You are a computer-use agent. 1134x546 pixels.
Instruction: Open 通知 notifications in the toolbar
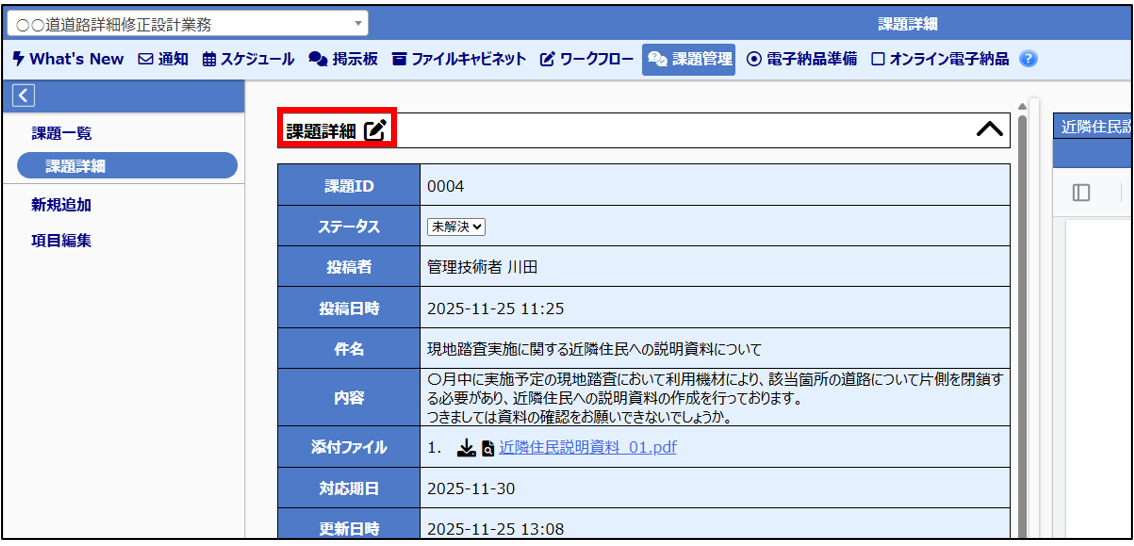(163, 59)
